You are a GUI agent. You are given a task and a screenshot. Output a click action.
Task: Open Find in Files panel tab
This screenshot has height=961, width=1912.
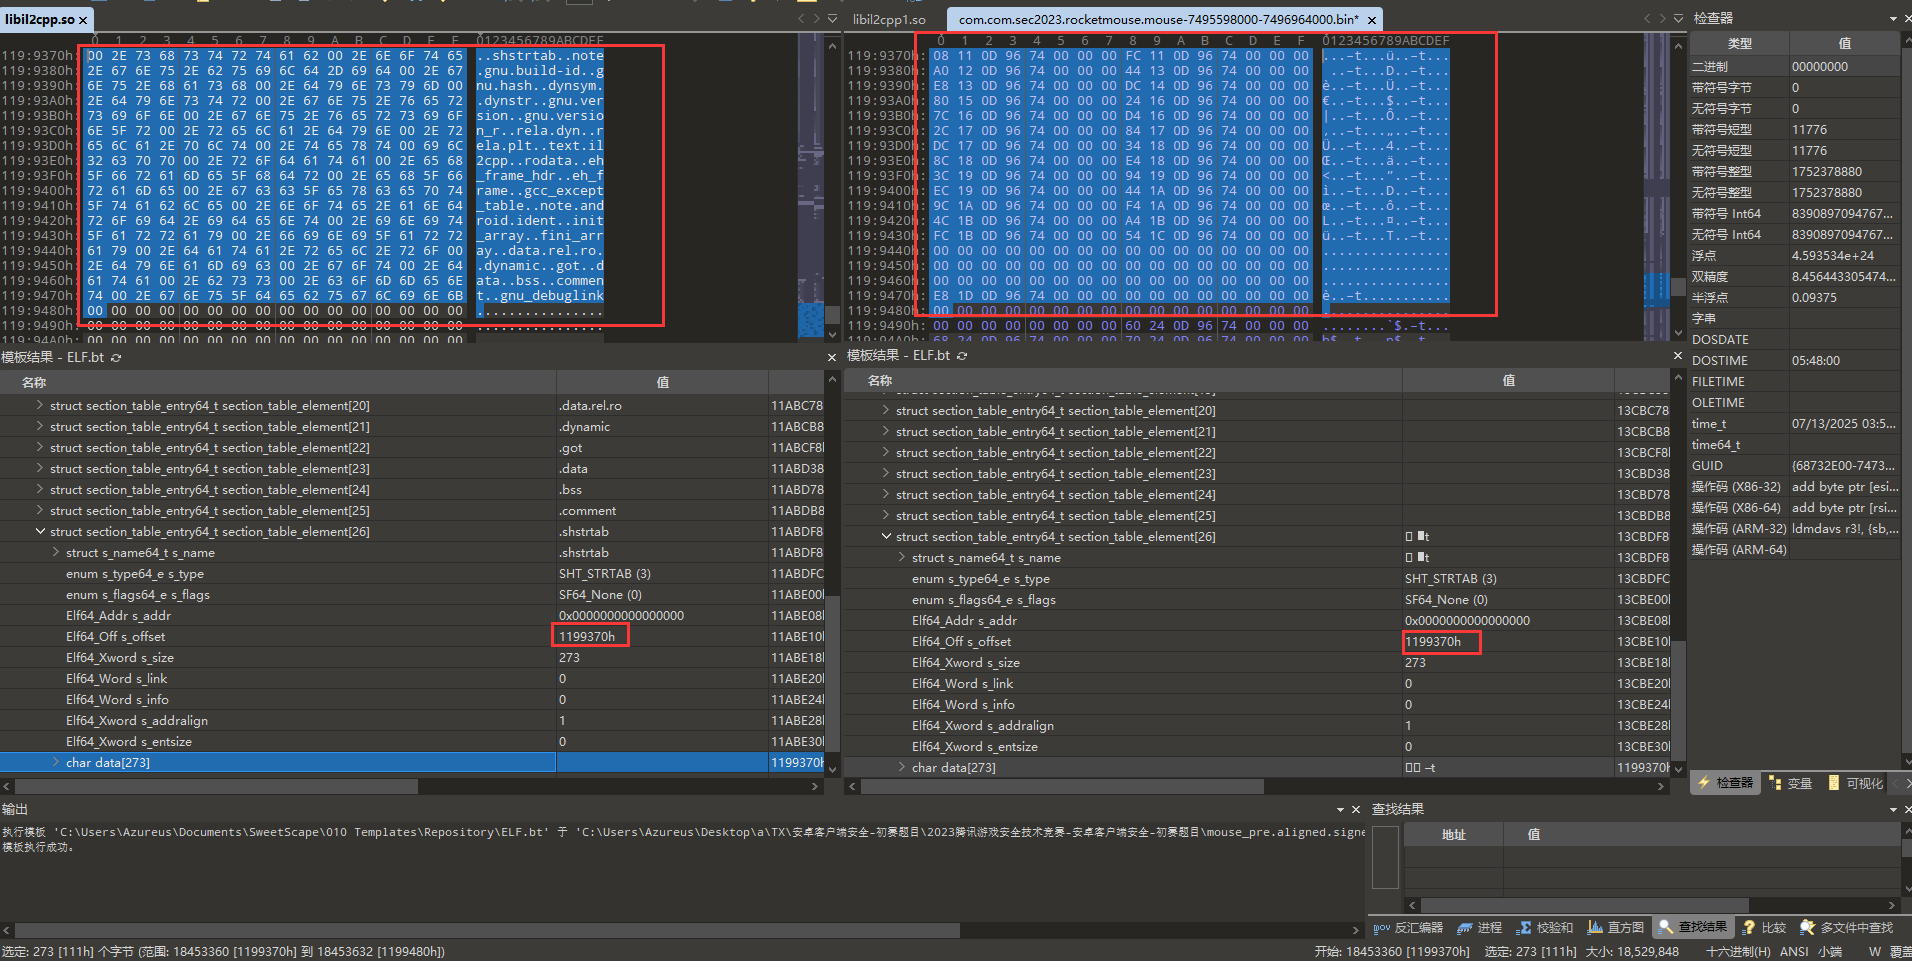pyautogui.click(x=1847, y=928)
